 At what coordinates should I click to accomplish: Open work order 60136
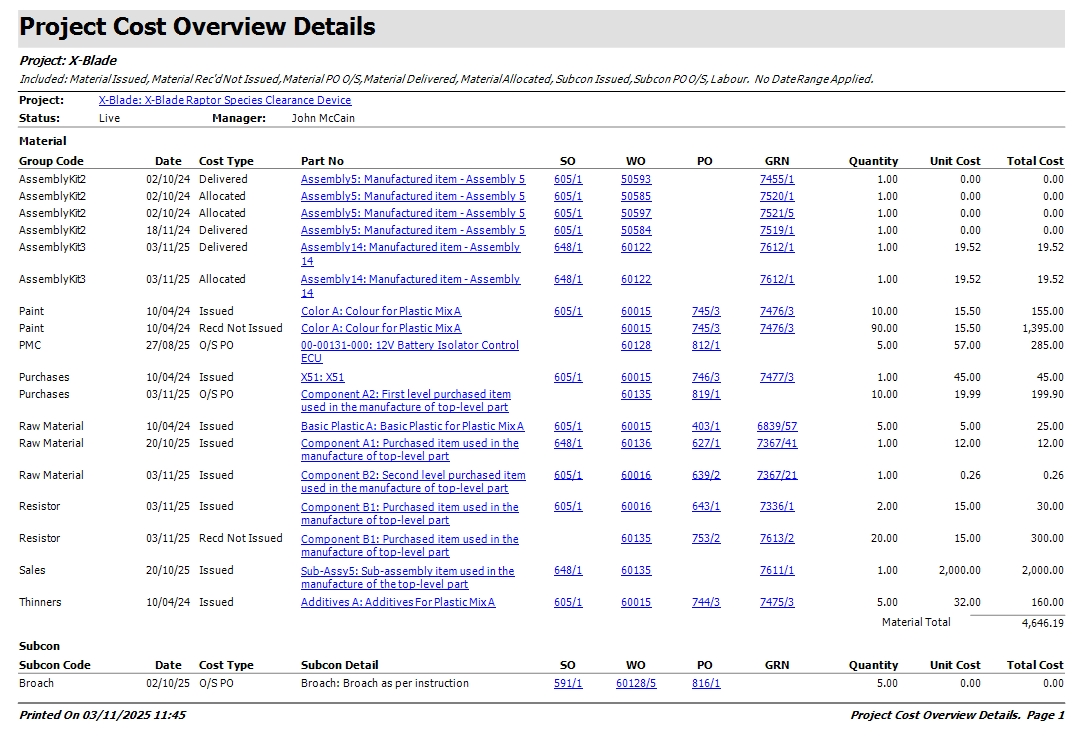coord(635,444)
